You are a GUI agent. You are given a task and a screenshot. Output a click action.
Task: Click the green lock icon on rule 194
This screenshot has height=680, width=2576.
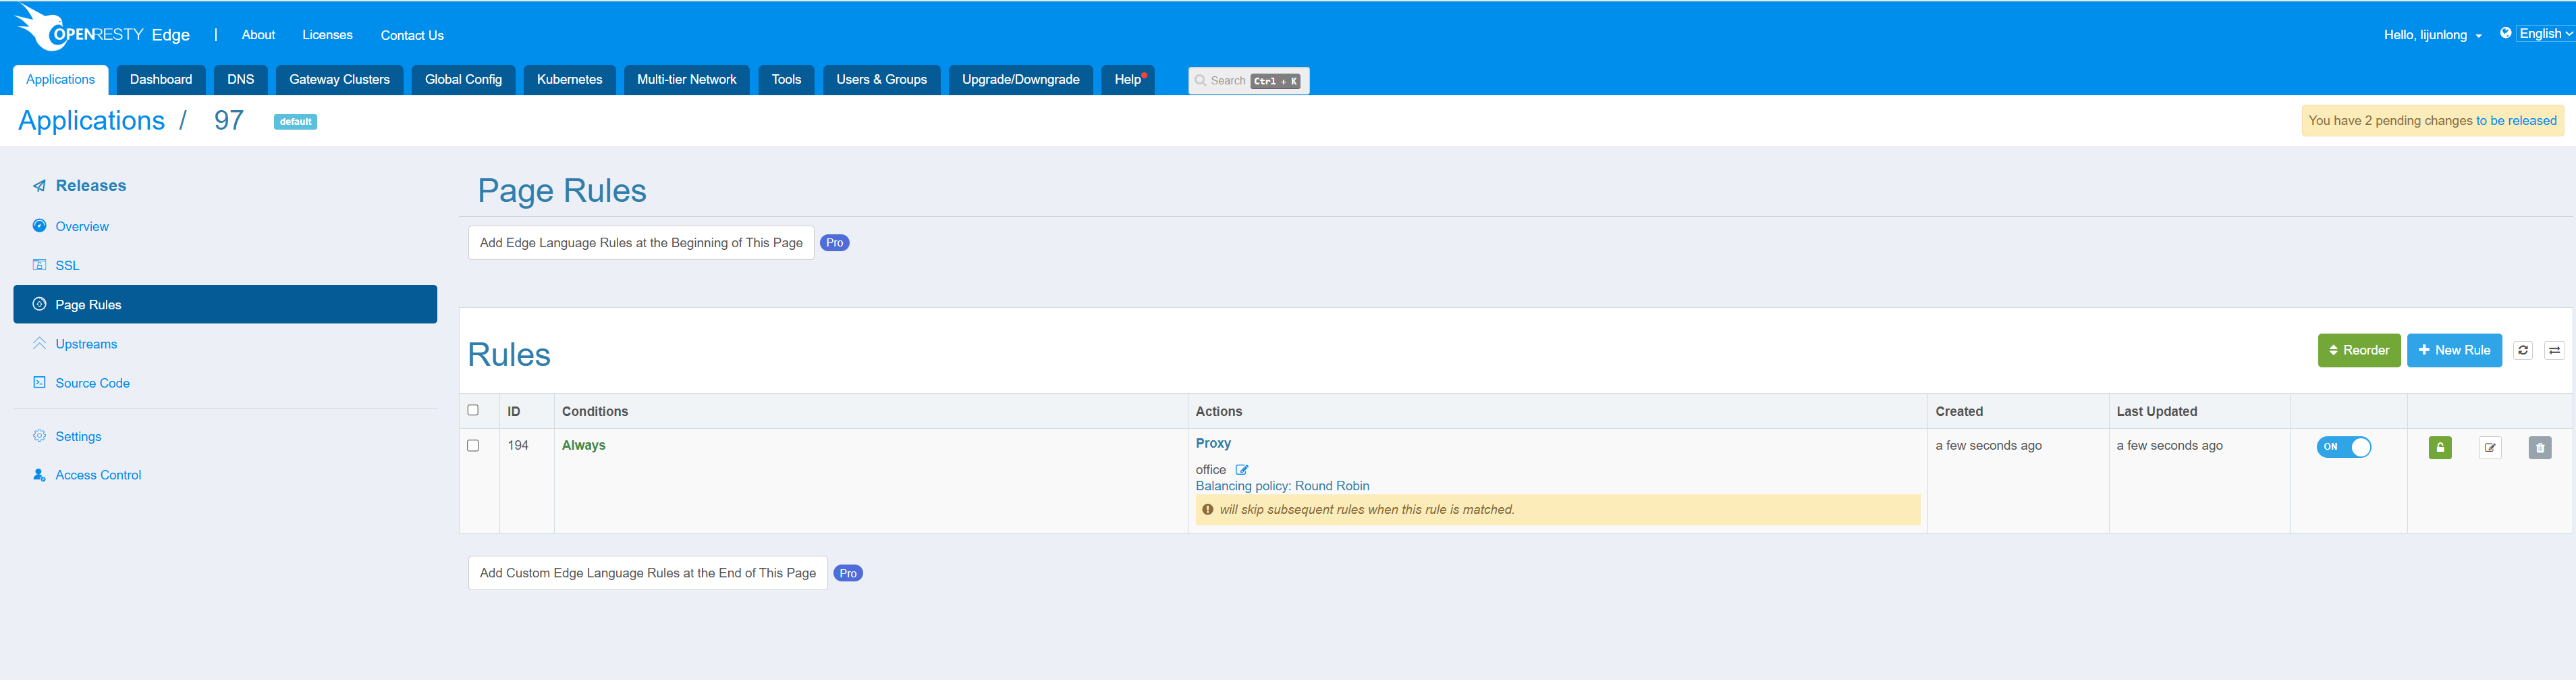[2439, 448]
